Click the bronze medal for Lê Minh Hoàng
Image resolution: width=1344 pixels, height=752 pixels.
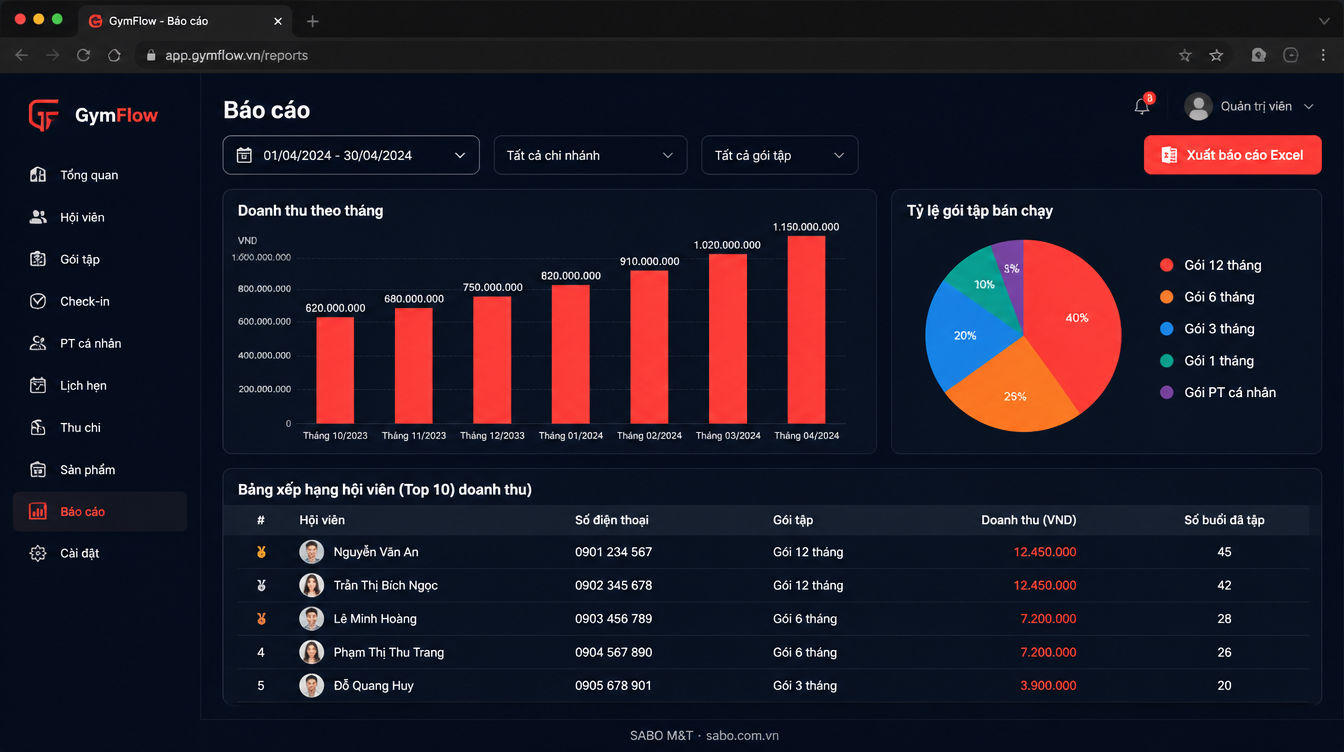[x=261, y=619]
